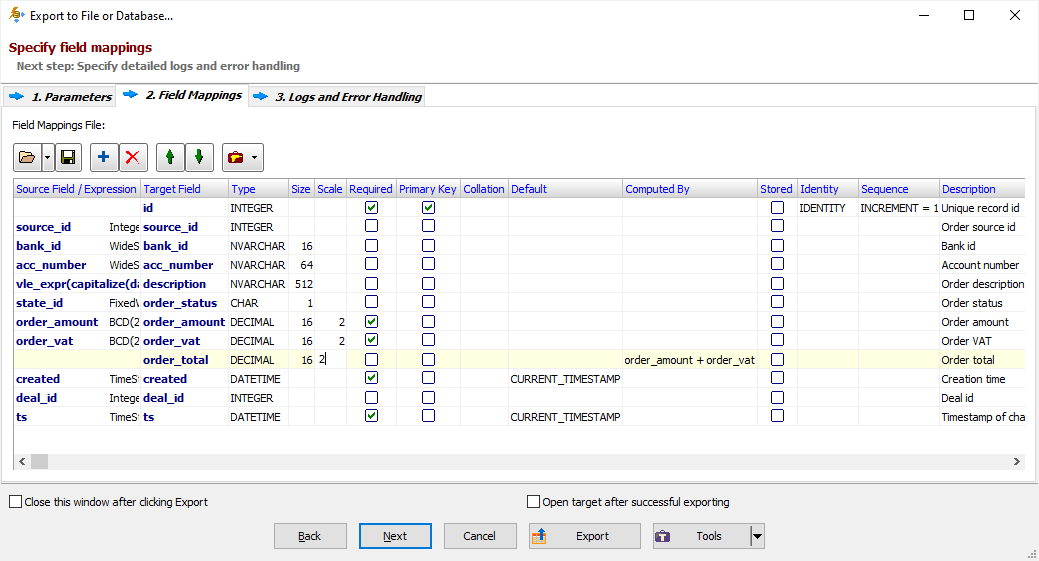Toggle Required checkbox for order_total row
1039x561 pixels.
(x=372, y=360)
